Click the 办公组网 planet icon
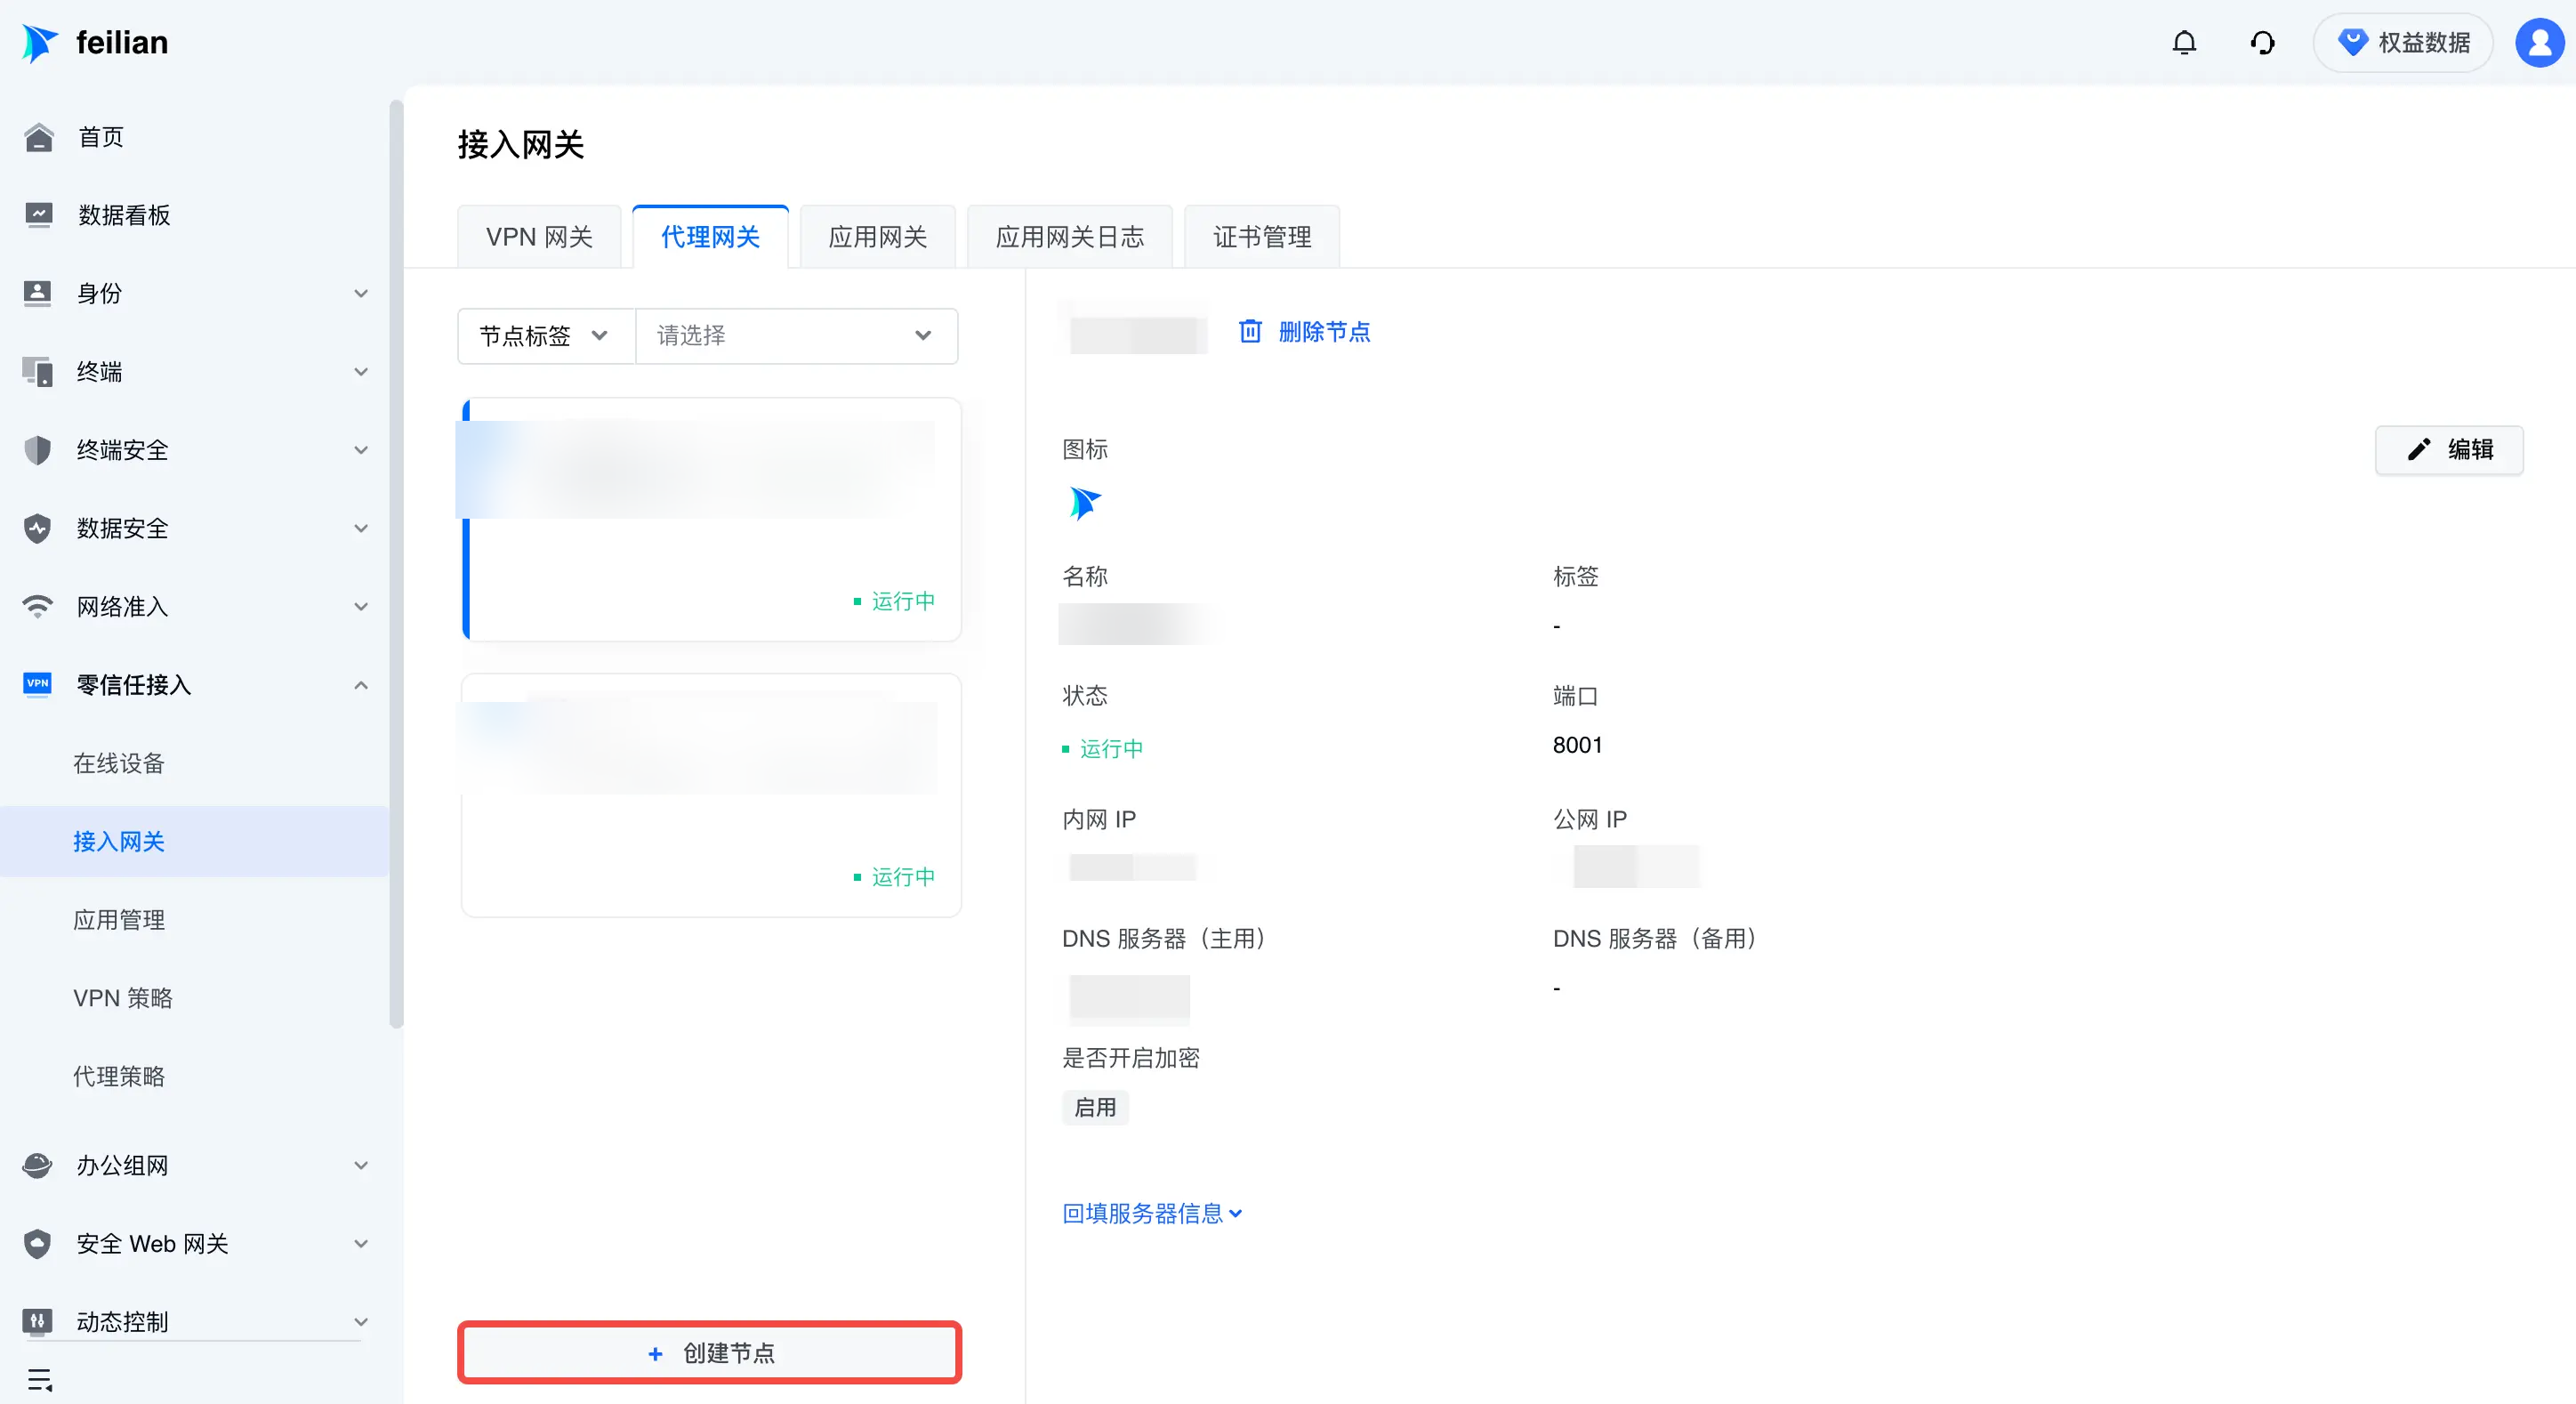2576x1404 pixels. pyautogui.click(x=38, y=1165)
